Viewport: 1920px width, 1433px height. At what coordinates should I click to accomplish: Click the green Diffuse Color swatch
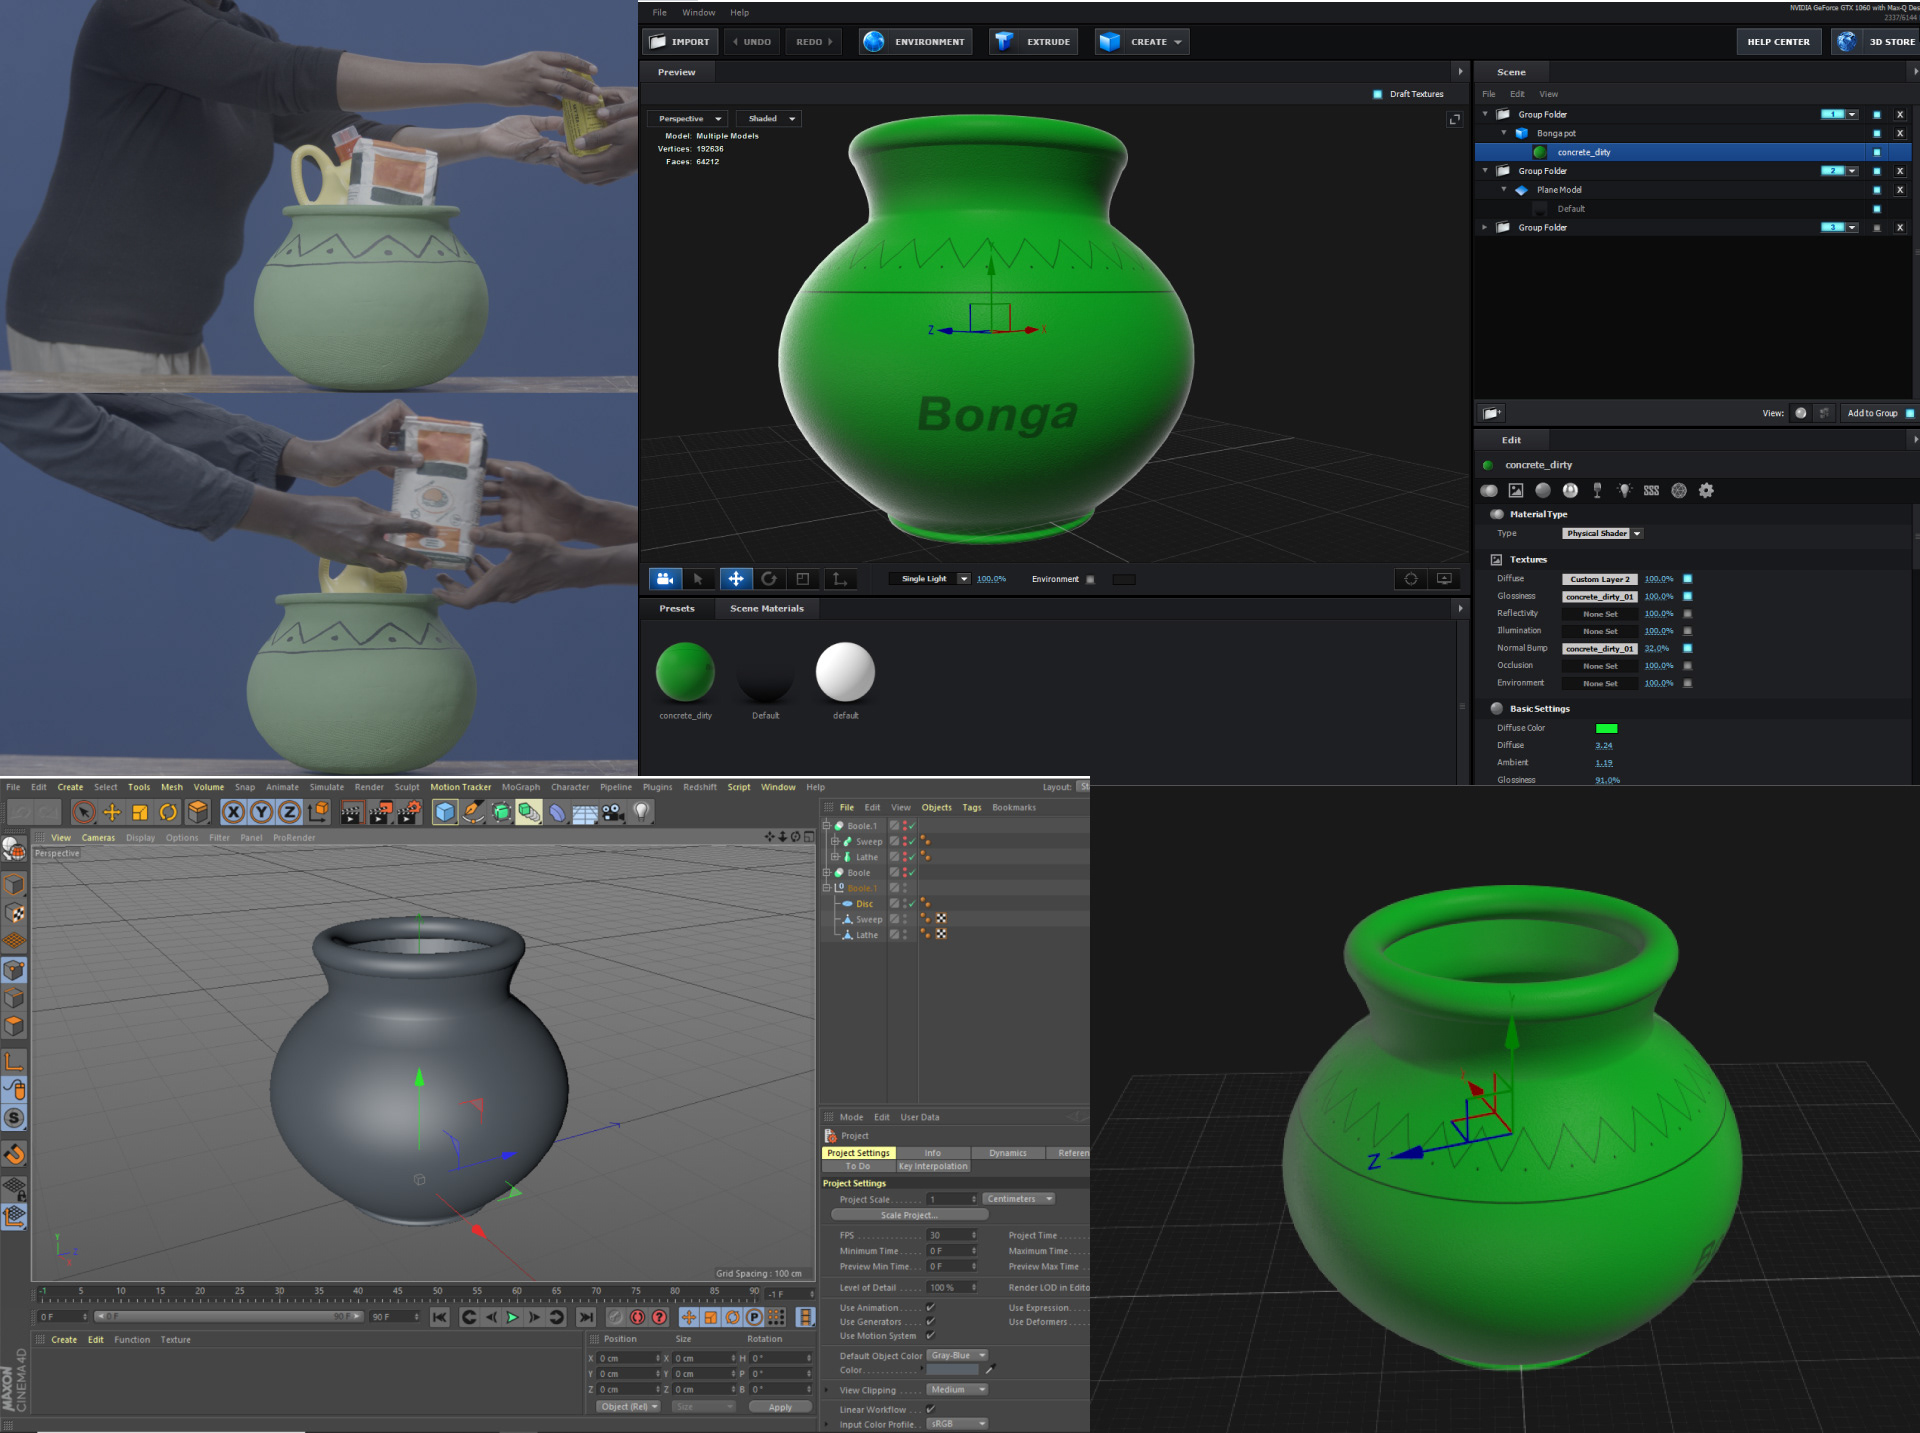coord(1606,728)
